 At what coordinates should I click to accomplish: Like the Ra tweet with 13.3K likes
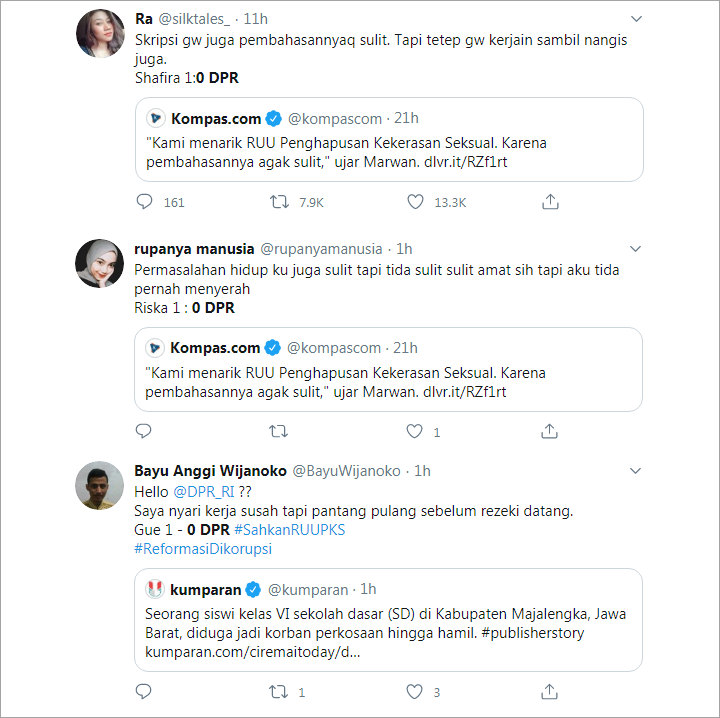pos(415,202)
